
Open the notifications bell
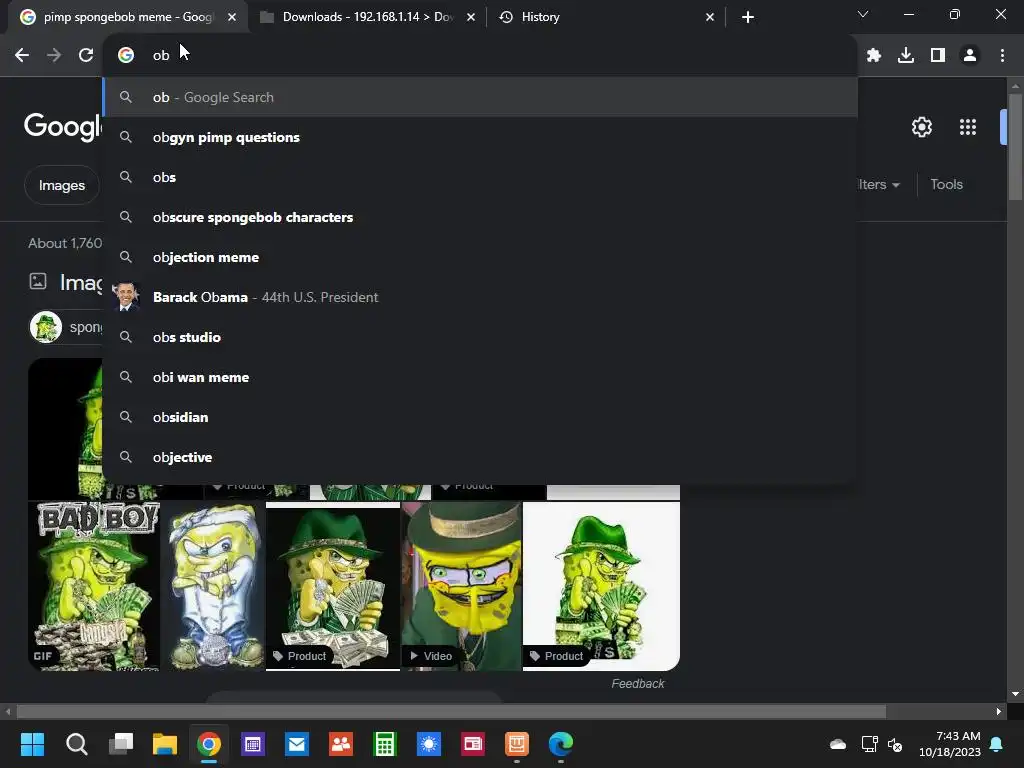997,744
